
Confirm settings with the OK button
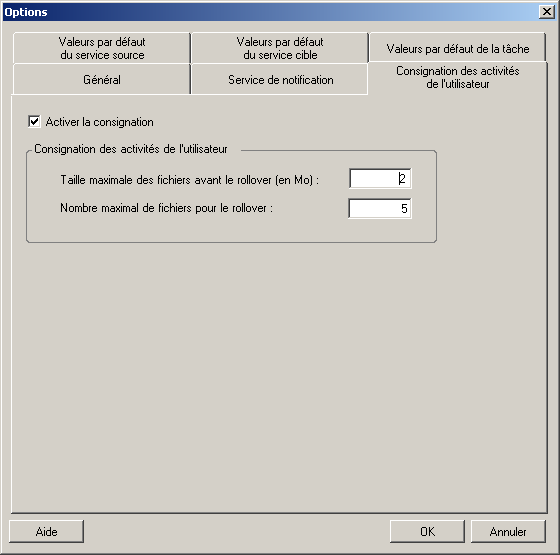point(427,531)
